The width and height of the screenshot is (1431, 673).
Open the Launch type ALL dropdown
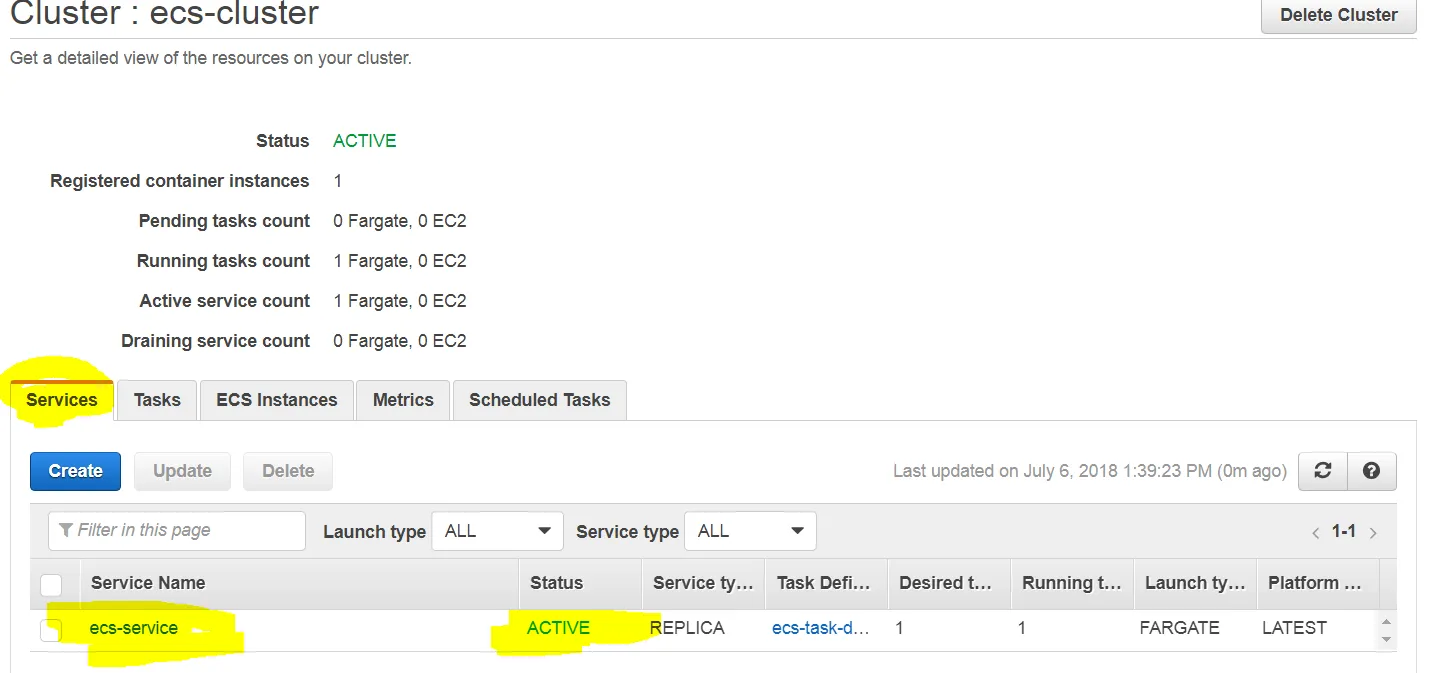point(497,531)
